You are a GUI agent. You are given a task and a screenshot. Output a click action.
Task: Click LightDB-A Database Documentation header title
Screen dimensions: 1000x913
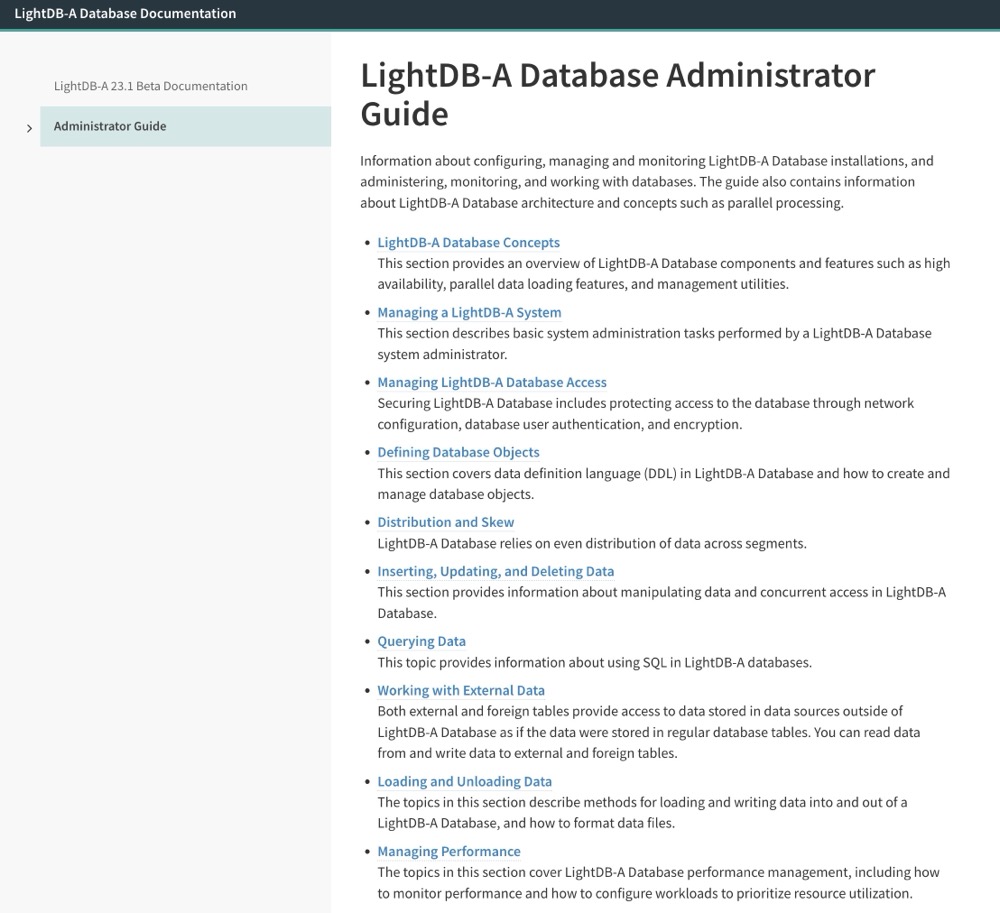point(125,13)
